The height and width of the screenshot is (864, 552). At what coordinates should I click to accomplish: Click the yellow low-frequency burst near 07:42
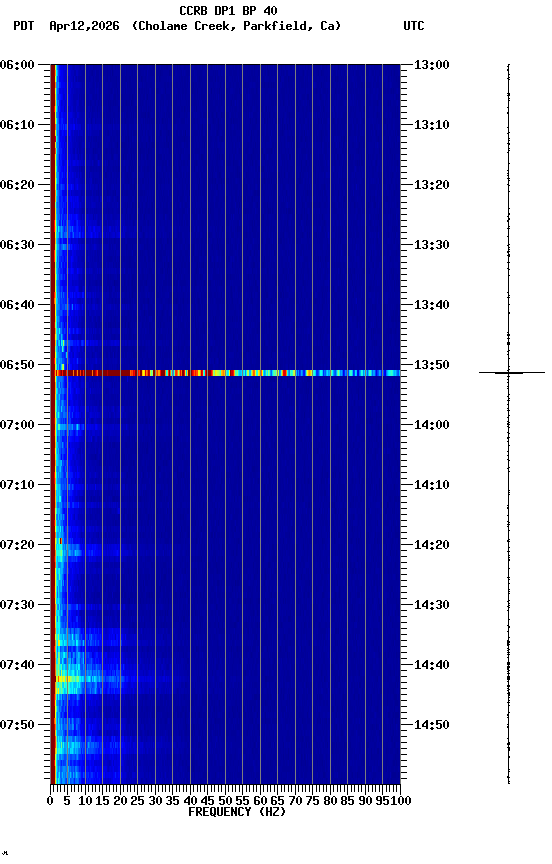[69, 679]
